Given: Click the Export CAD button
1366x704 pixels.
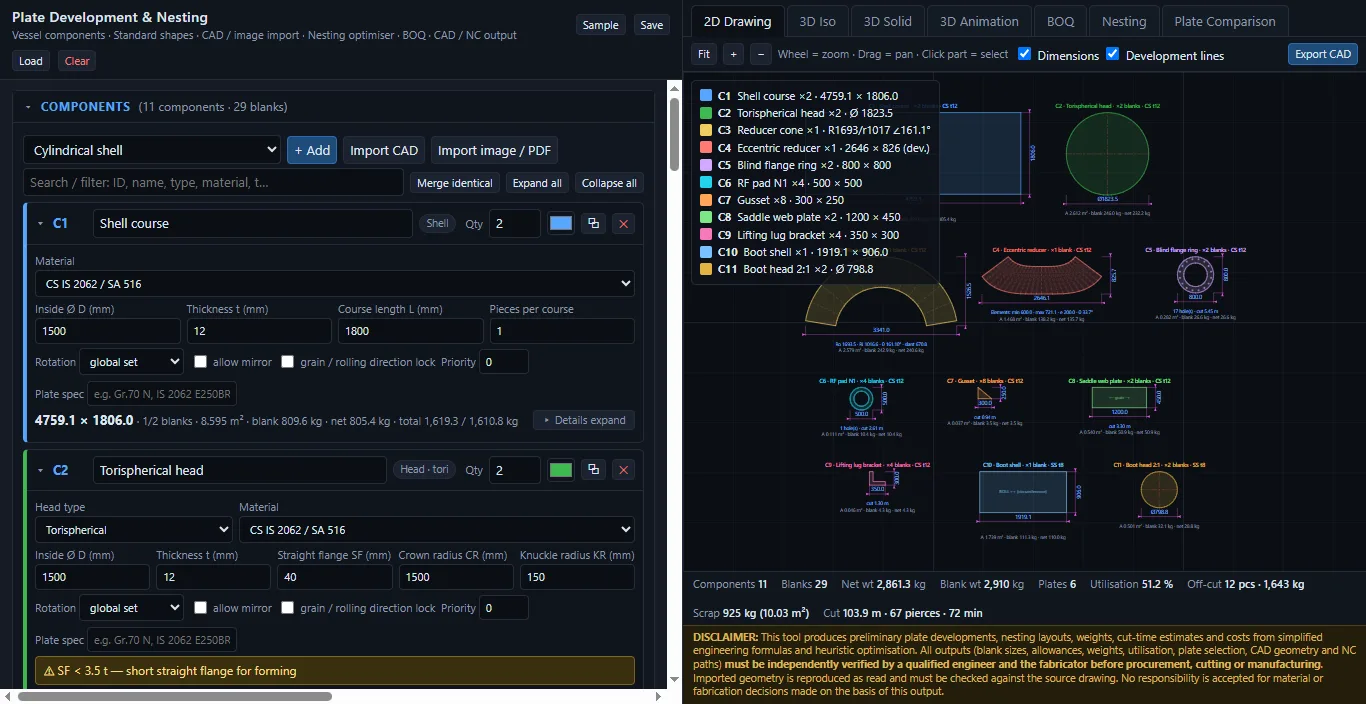Looking at the screenshot, I should (1323, 54).
